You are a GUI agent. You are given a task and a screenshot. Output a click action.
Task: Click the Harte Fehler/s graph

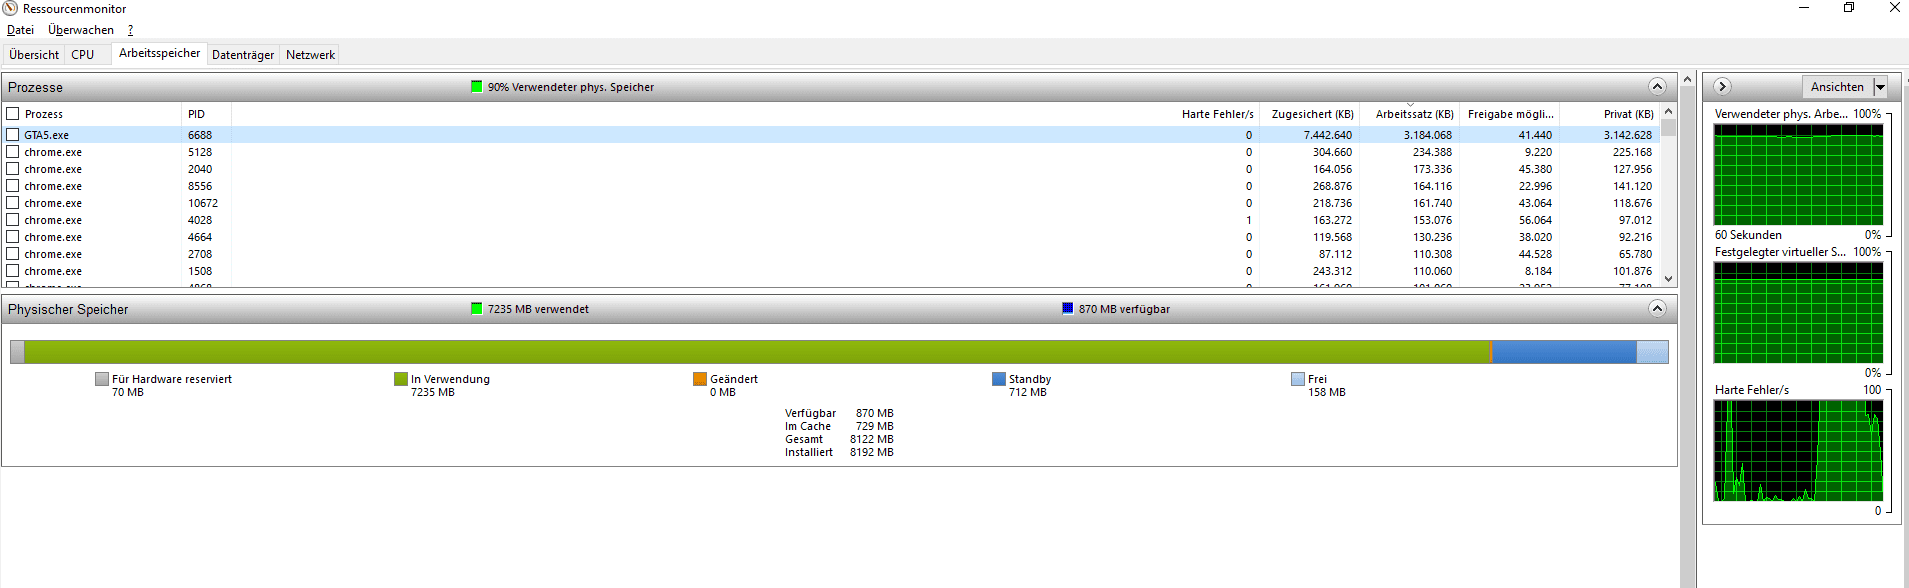pyautogui.click(x=1798, y=451)
